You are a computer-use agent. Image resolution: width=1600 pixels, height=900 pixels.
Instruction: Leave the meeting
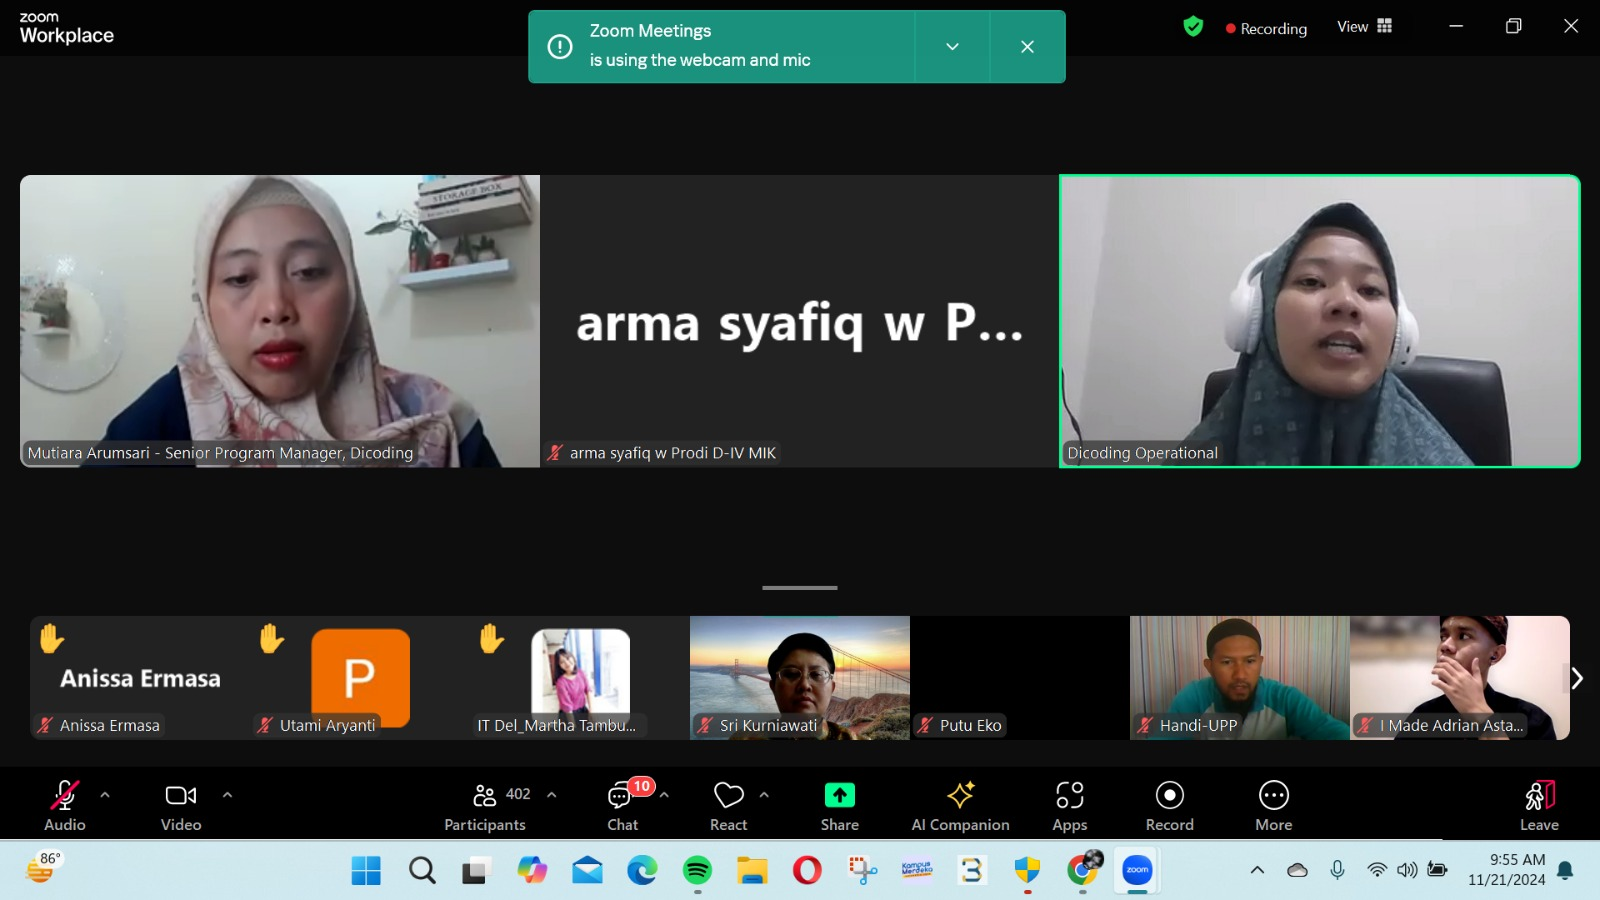pyautogui.click(x=1540, y=805)
